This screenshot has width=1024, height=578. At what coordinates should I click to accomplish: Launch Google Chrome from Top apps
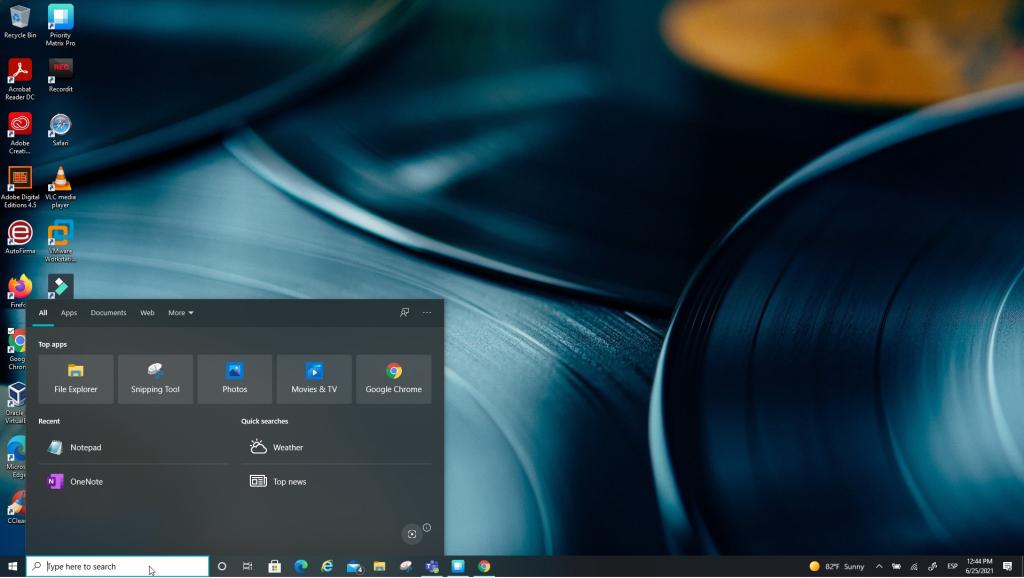click(x=394, y=379)
